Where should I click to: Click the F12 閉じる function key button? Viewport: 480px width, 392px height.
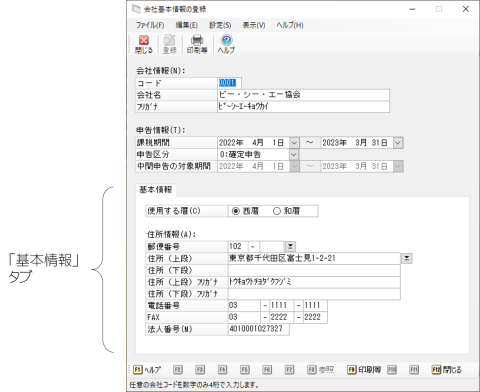tap(447, 370)
